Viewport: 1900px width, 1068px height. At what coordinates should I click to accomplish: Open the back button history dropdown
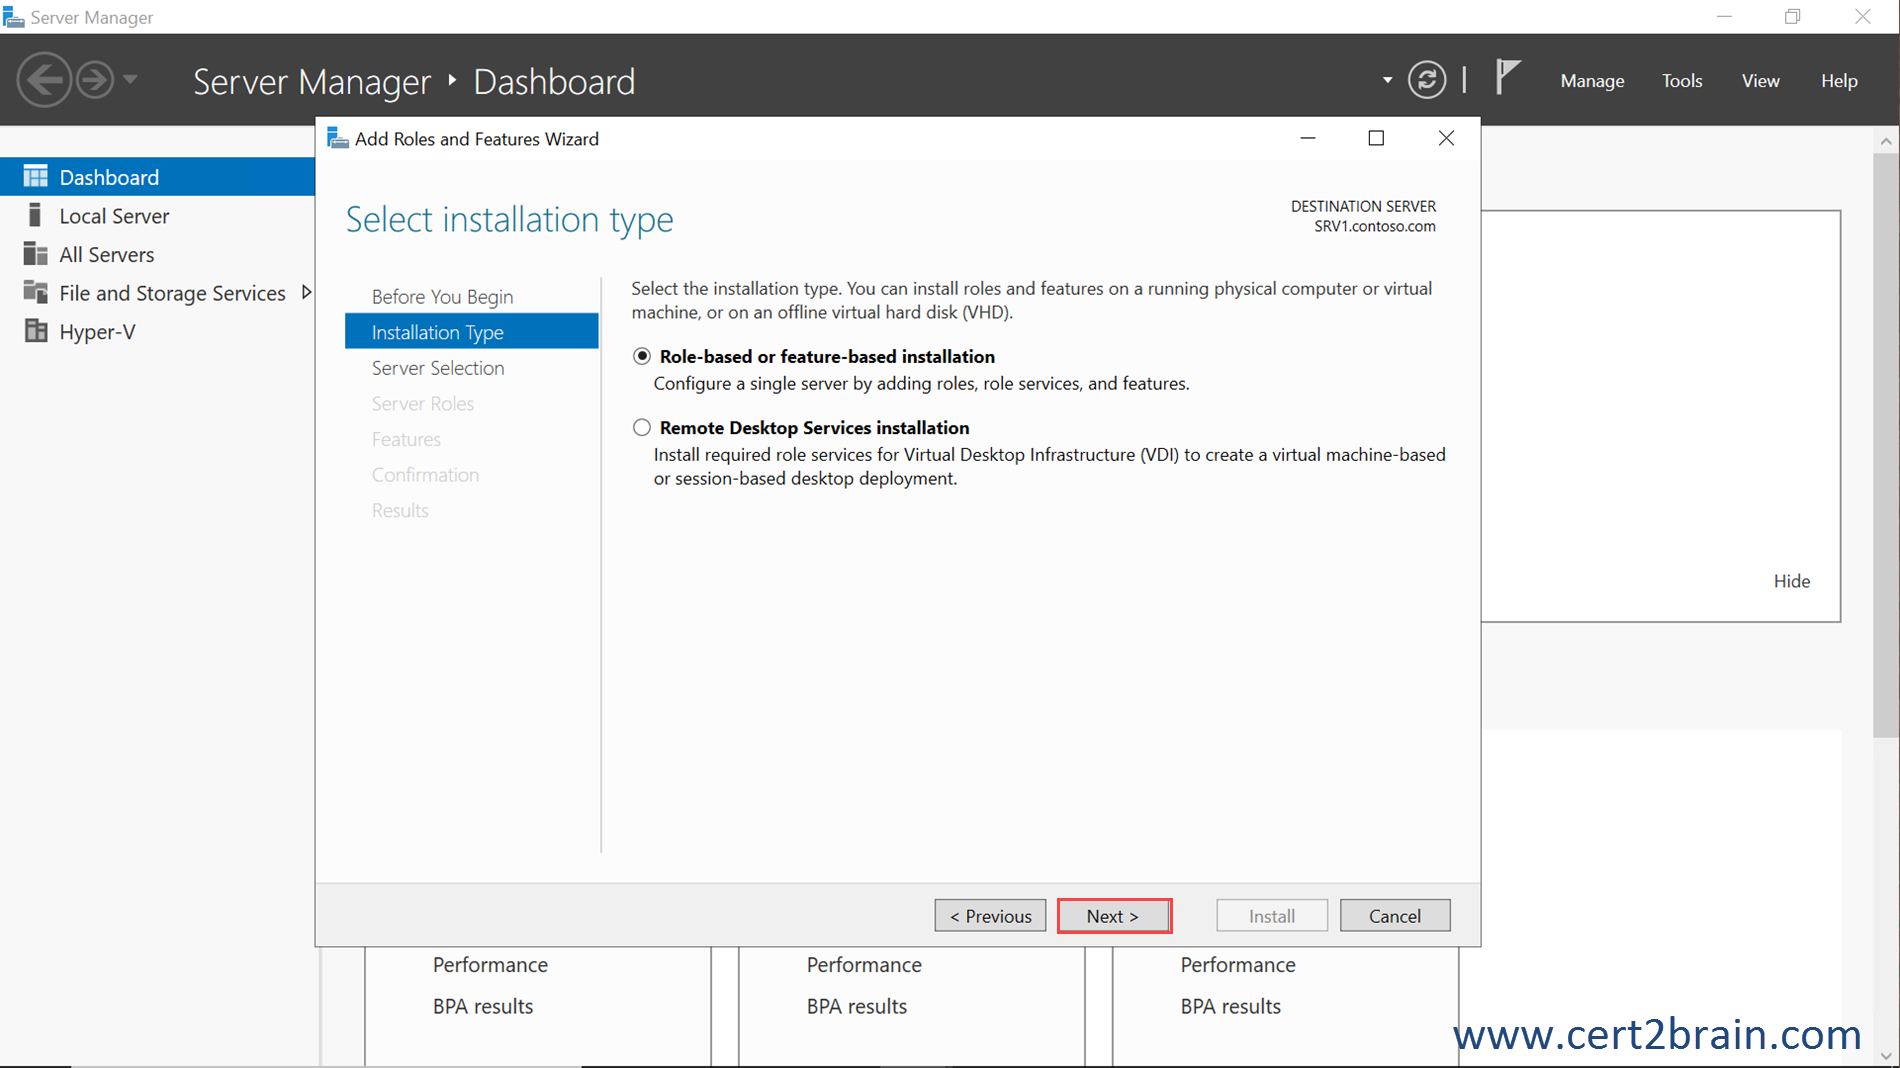point(131,79)
